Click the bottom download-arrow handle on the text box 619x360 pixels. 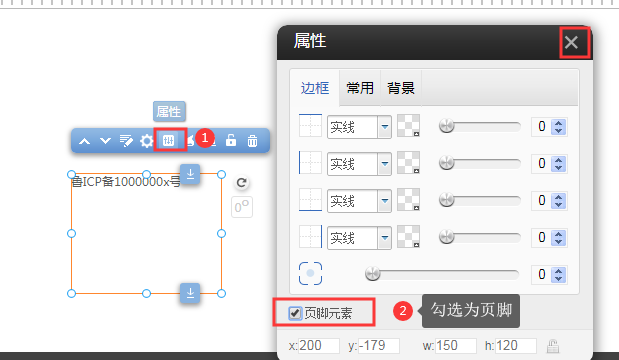pyautogui.click(x=190, y=293)
